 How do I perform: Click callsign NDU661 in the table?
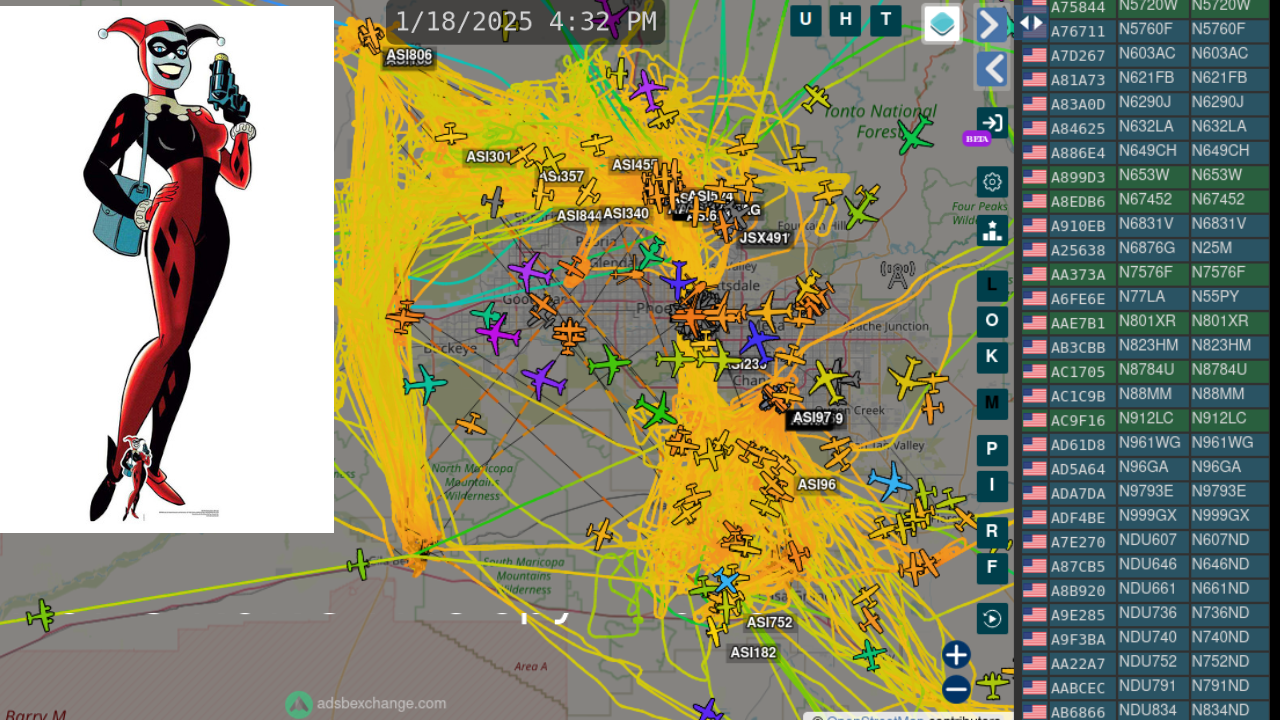pos(1148,589)
